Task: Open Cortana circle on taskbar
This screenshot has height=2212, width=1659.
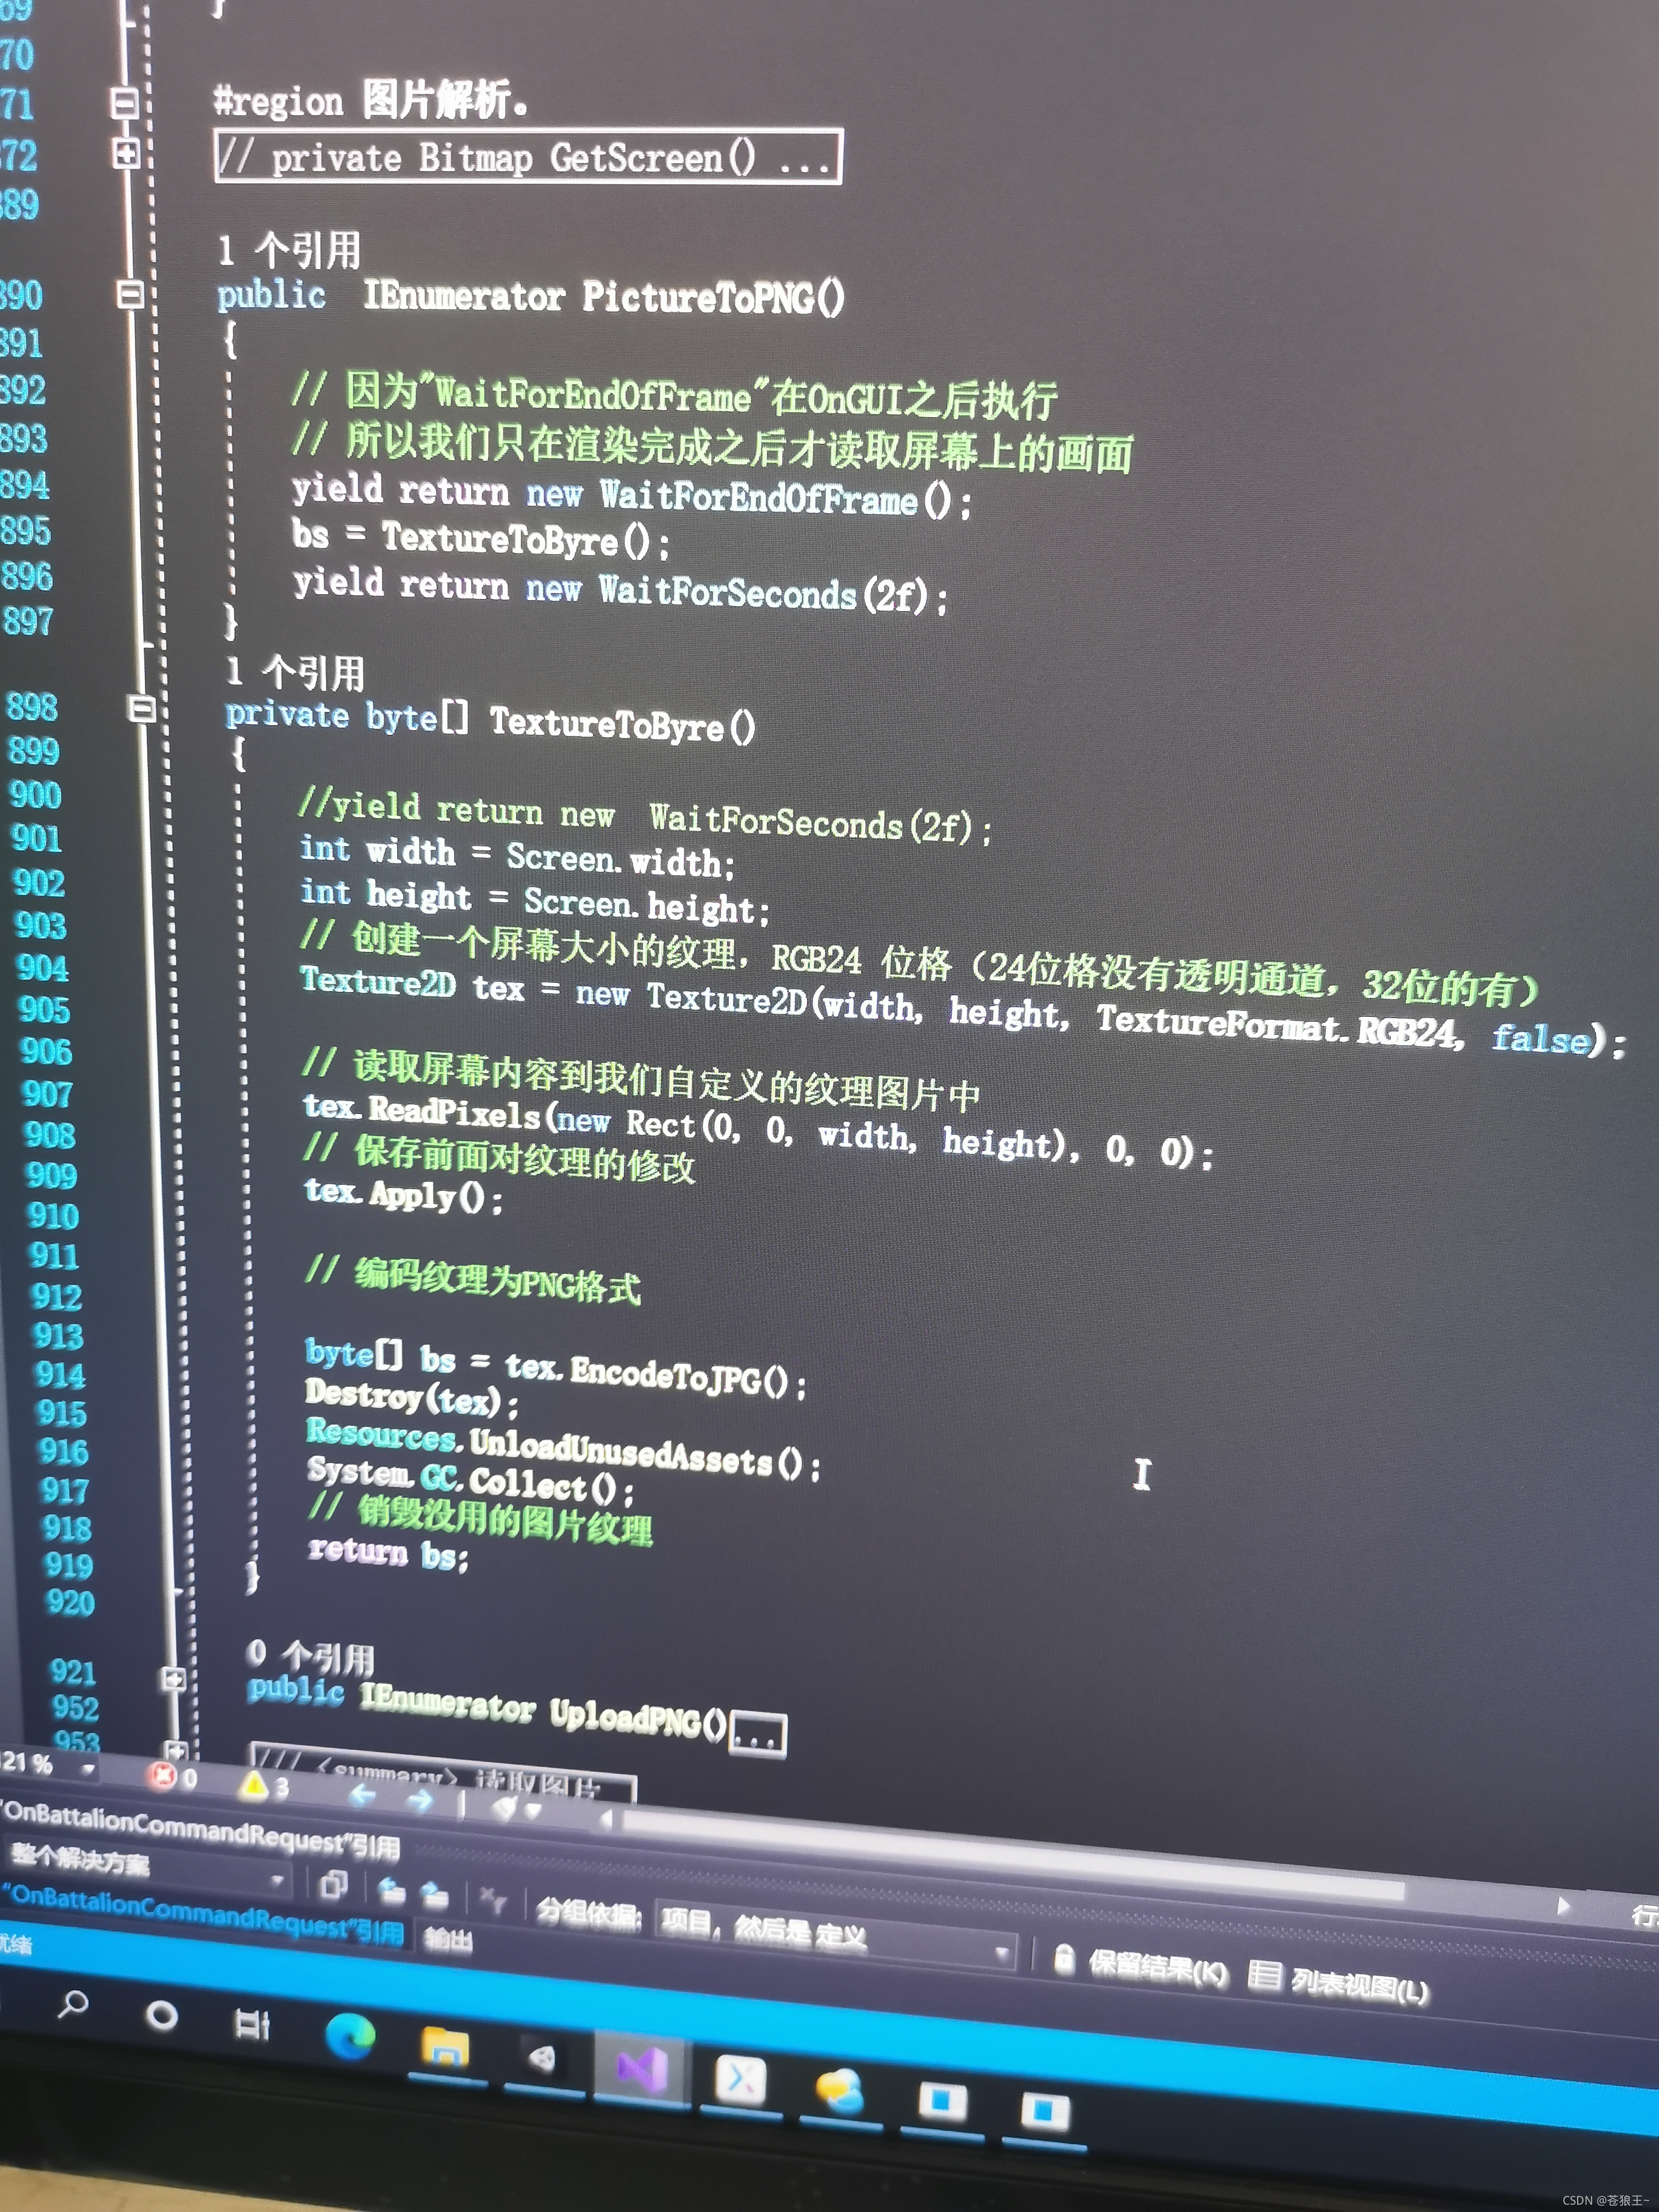Action: 162,2015
